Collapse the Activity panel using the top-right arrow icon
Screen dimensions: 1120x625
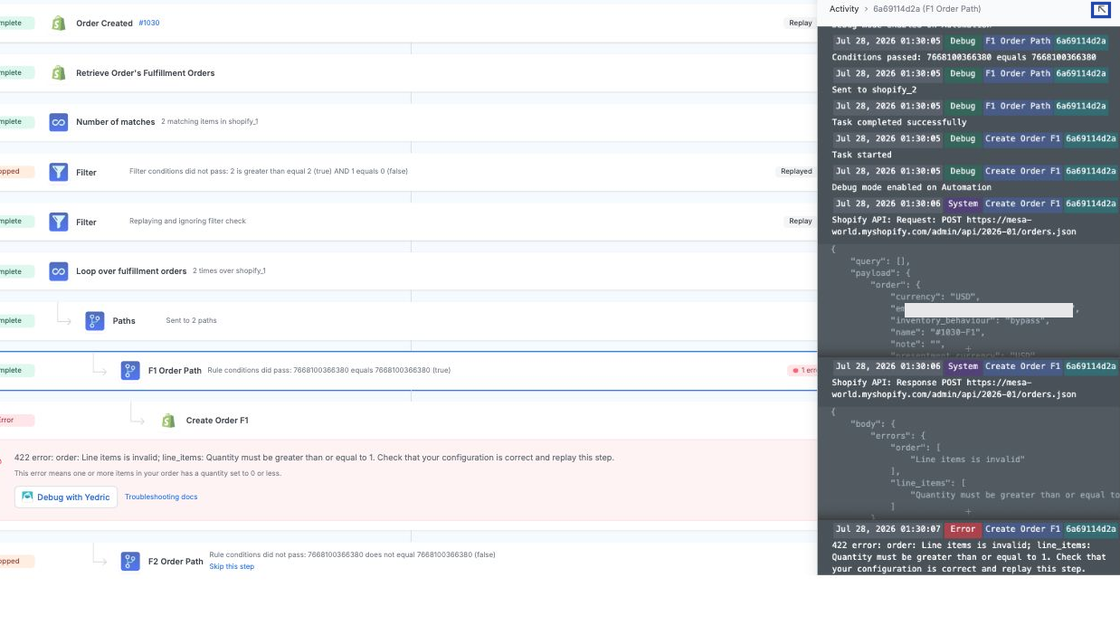1101,9
